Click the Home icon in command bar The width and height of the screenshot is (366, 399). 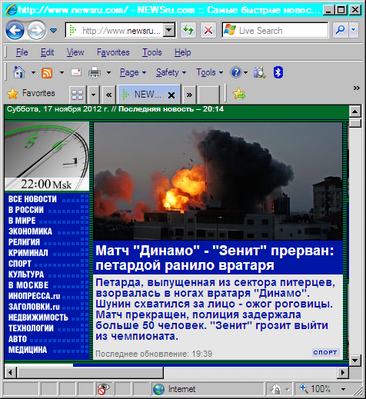[19, 72]
